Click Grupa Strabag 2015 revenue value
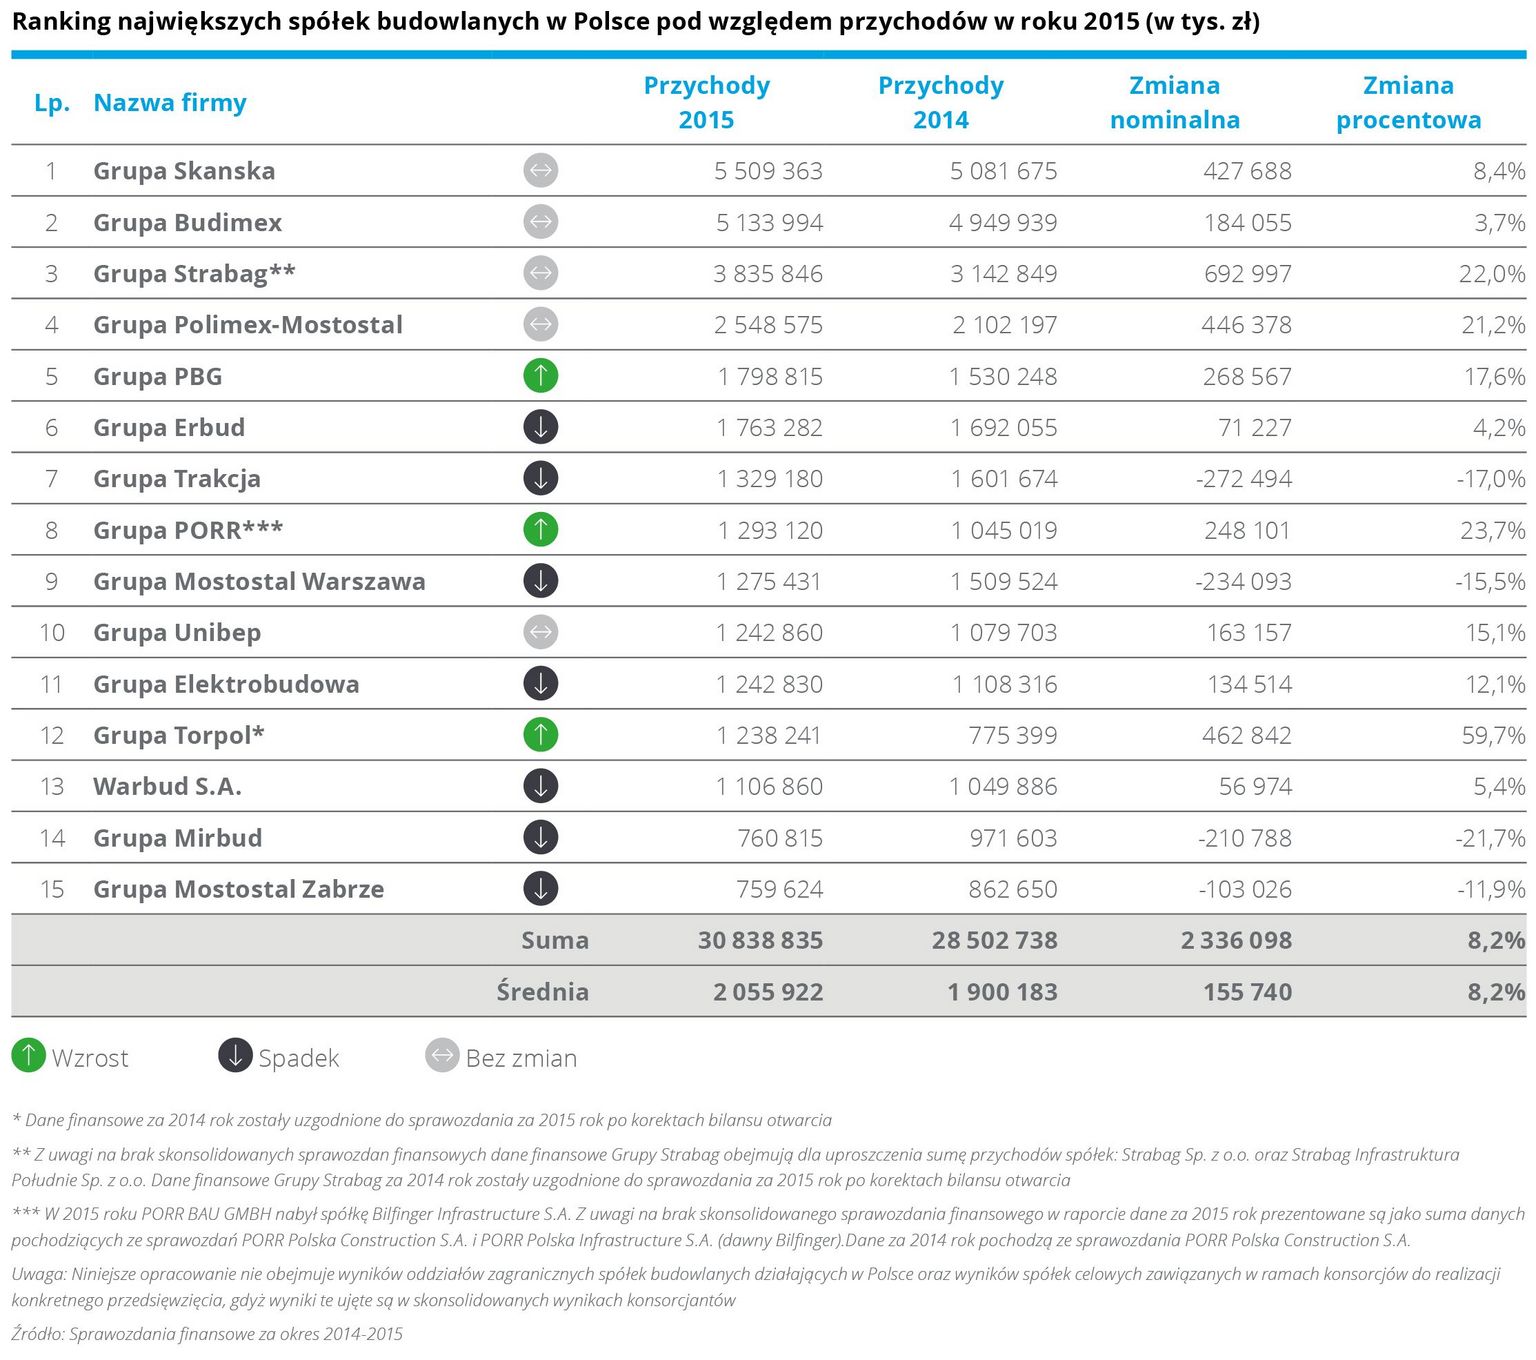Viewport: 1536px width, 1360px height. [x=768, y=274]
